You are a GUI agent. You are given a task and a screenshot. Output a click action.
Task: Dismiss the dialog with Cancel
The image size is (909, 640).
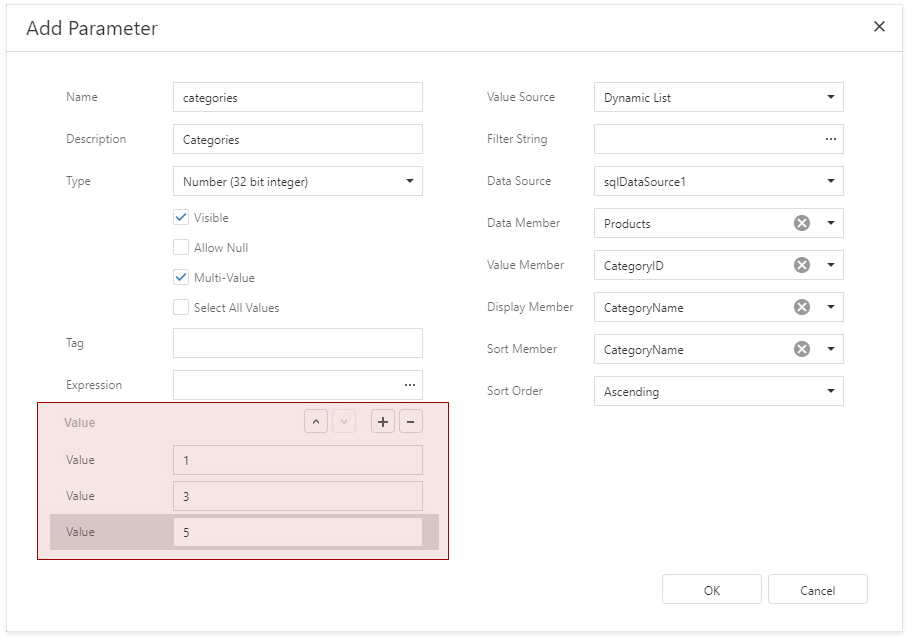tap(817, 589)
